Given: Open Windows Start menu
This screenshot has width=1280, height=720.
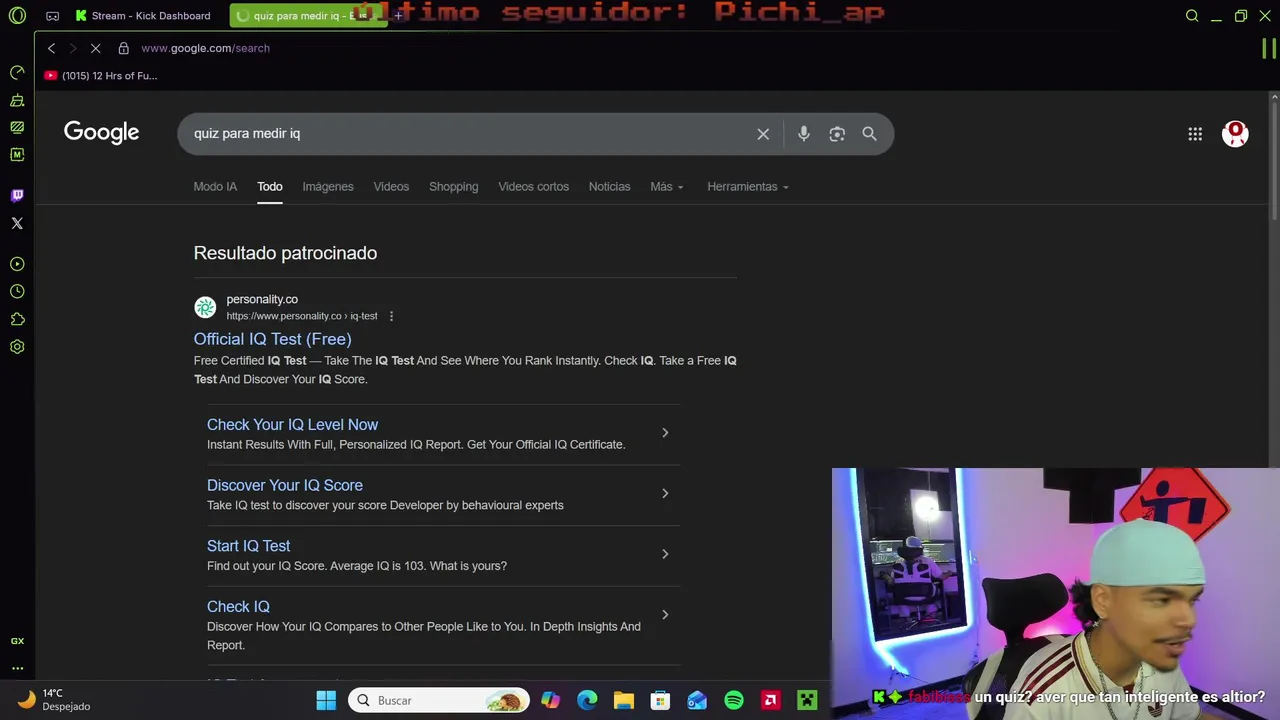Looking at the screenshot, I should (326, 700).
